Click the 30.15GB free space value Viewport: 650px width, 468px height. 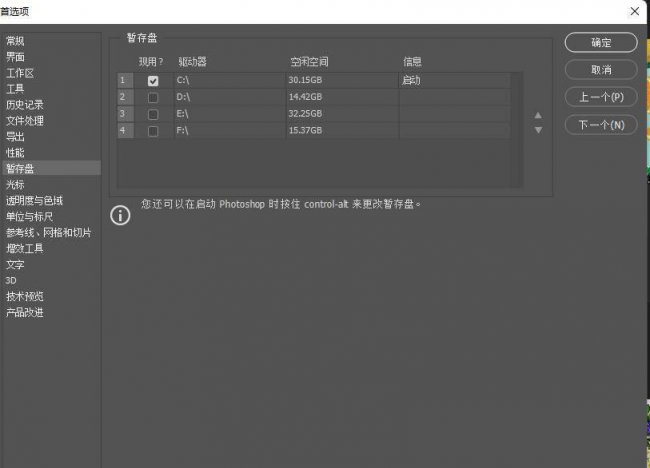pyautogui.click(x=305, y=80)
